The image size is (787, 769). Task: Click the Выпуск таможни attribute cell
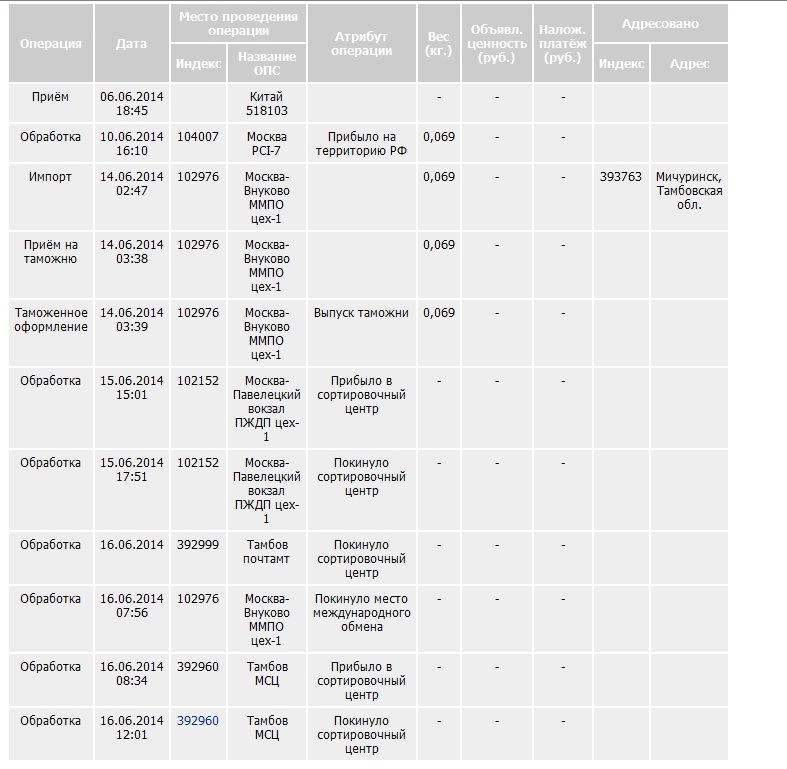361,313
